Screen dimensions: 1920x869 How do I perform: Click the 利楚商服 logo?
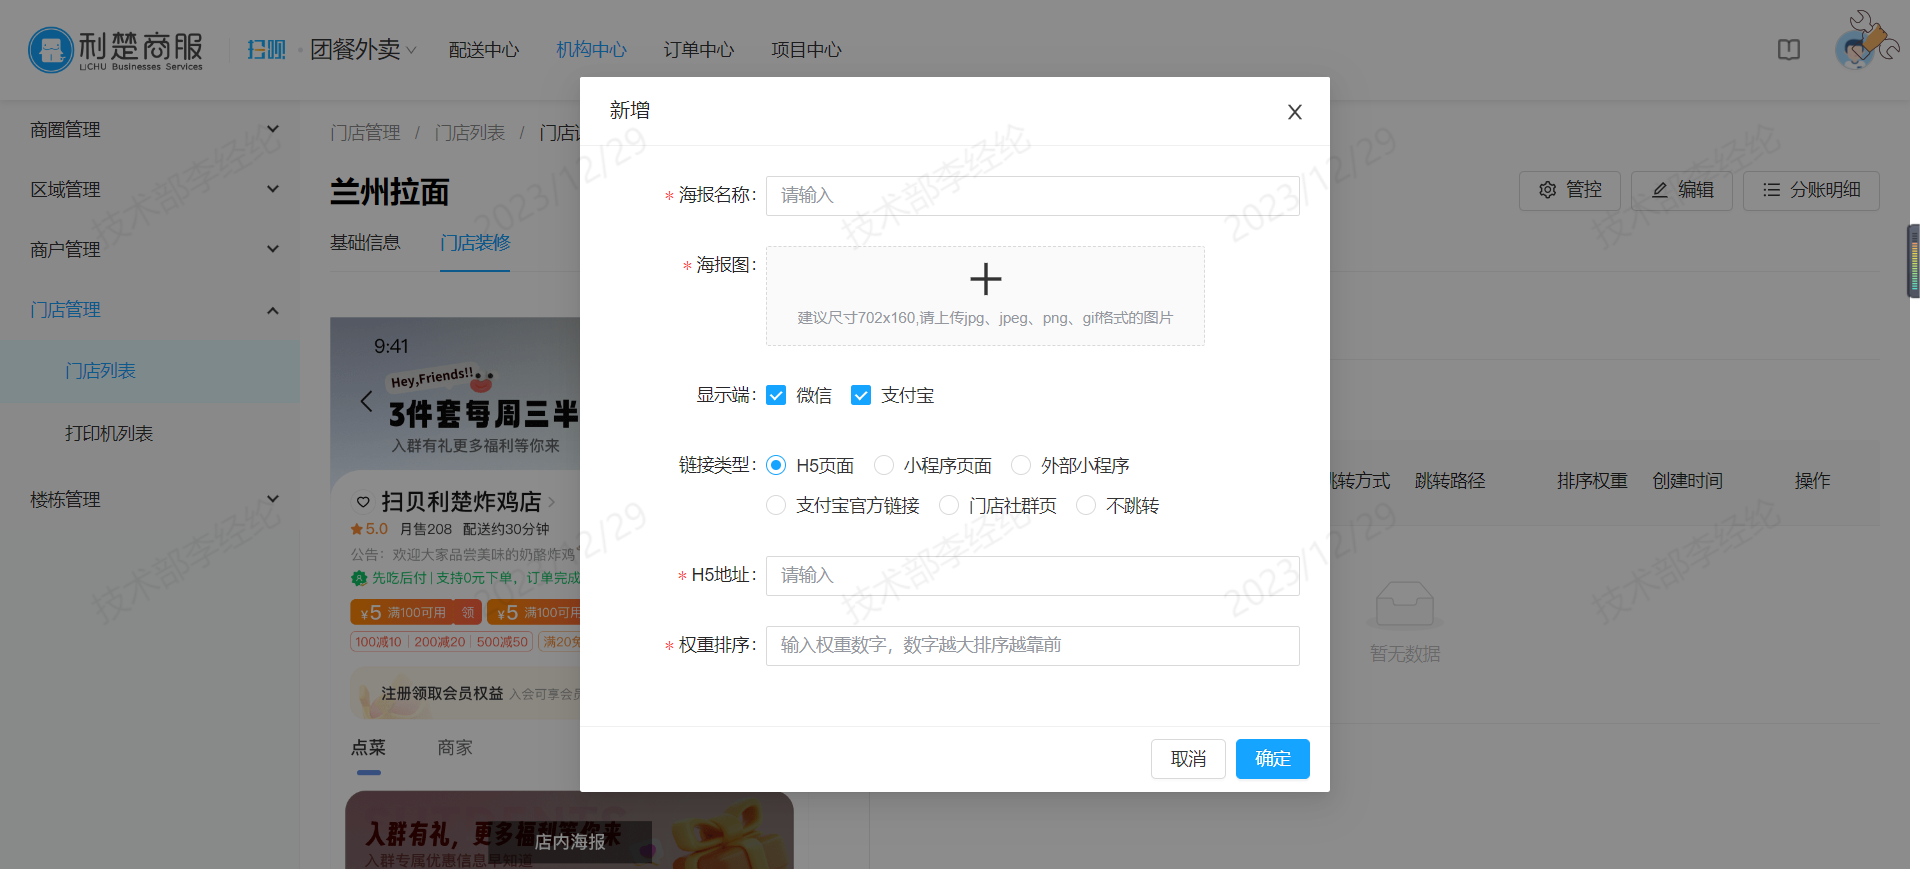pyautogui.click(x=116, y=50)
